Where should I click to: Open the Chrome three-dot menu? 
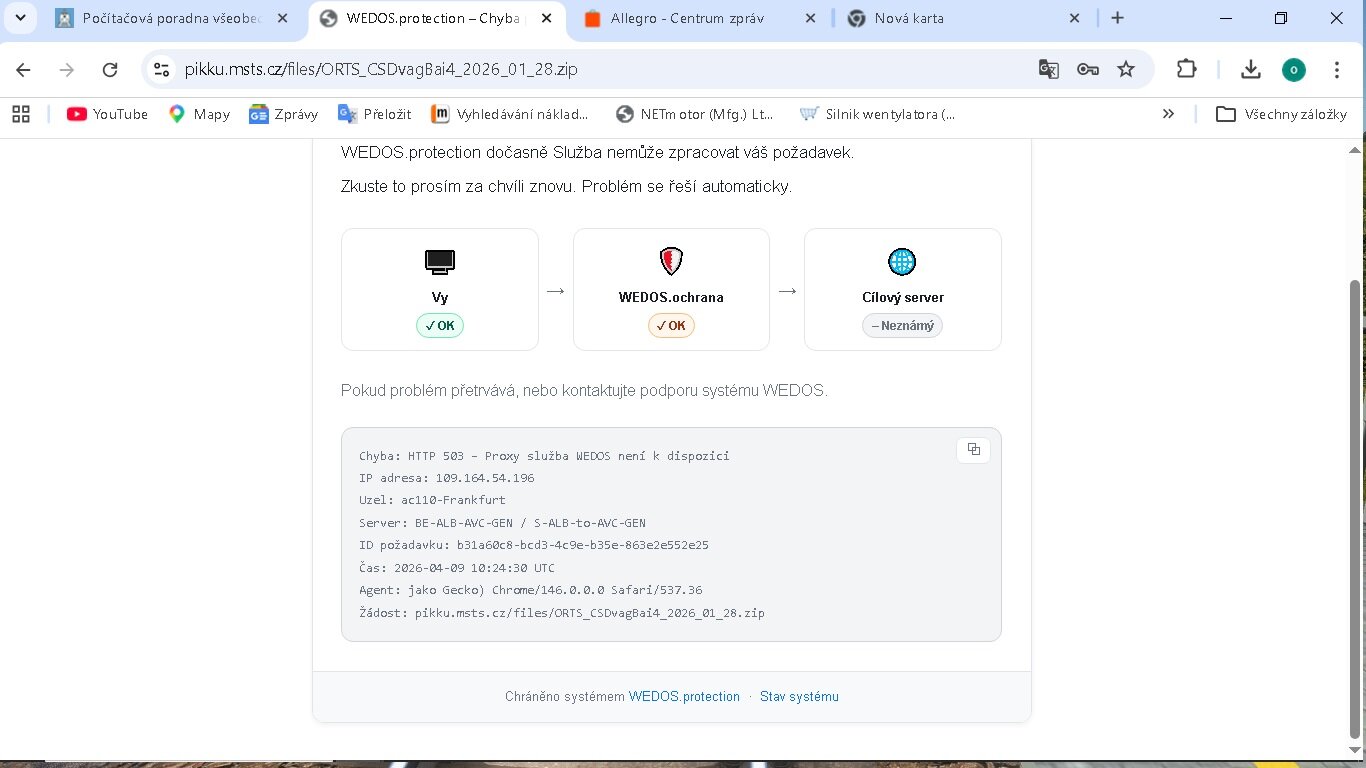[x=1337, y=69]
